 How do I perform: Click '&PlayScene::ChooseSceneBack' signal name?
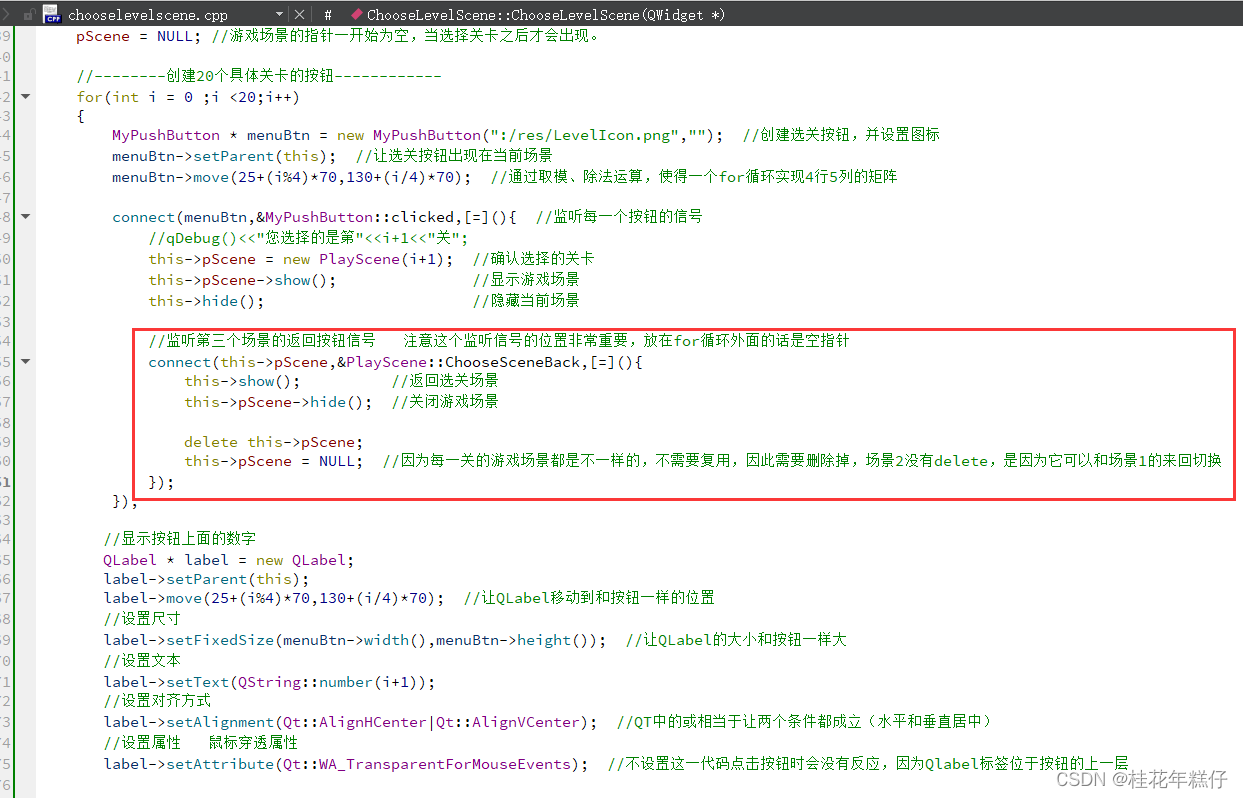click(x=457, y=362)
